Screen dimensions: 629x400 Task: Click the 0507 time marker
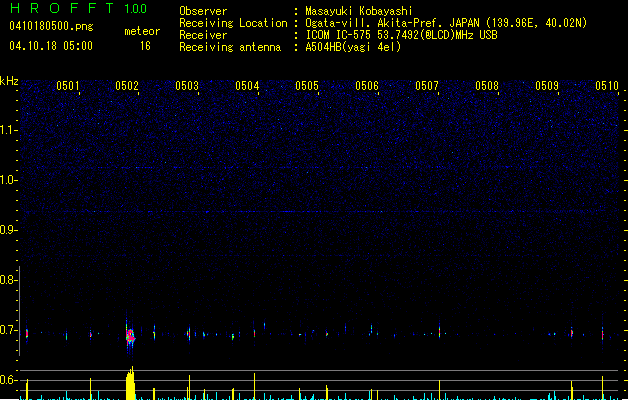coord(427,86)
